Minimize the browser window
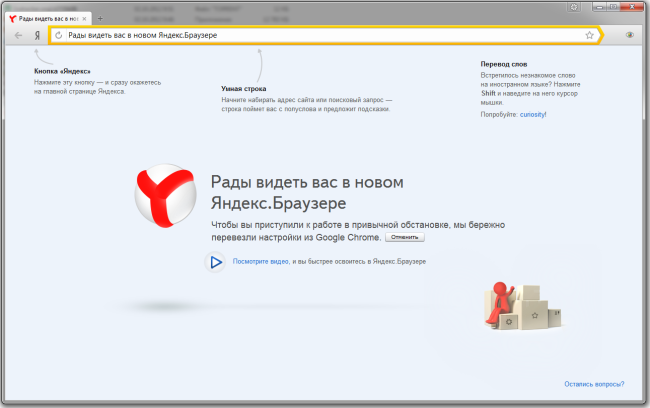Screen dimensions: 650x408 click(x=599, y=6)
